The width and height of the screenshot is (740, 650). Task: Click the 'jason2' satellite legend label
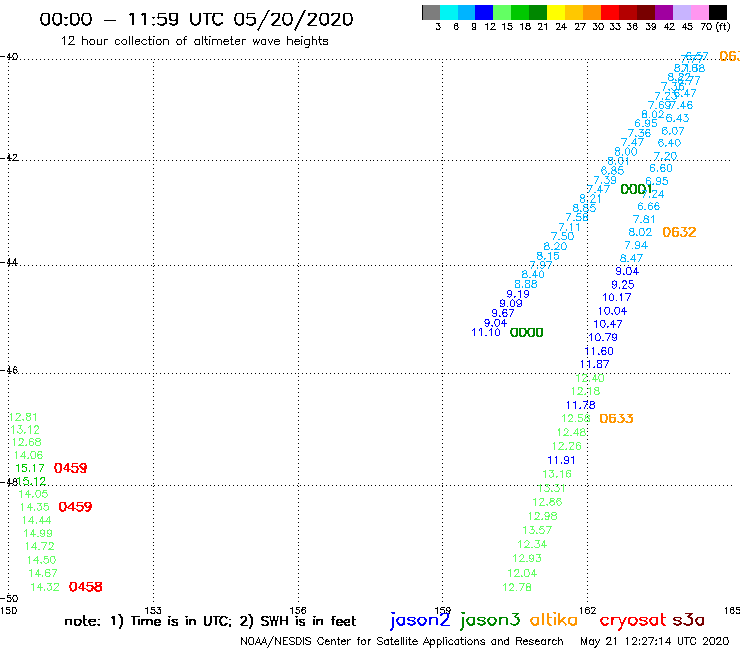coord(420,620)
